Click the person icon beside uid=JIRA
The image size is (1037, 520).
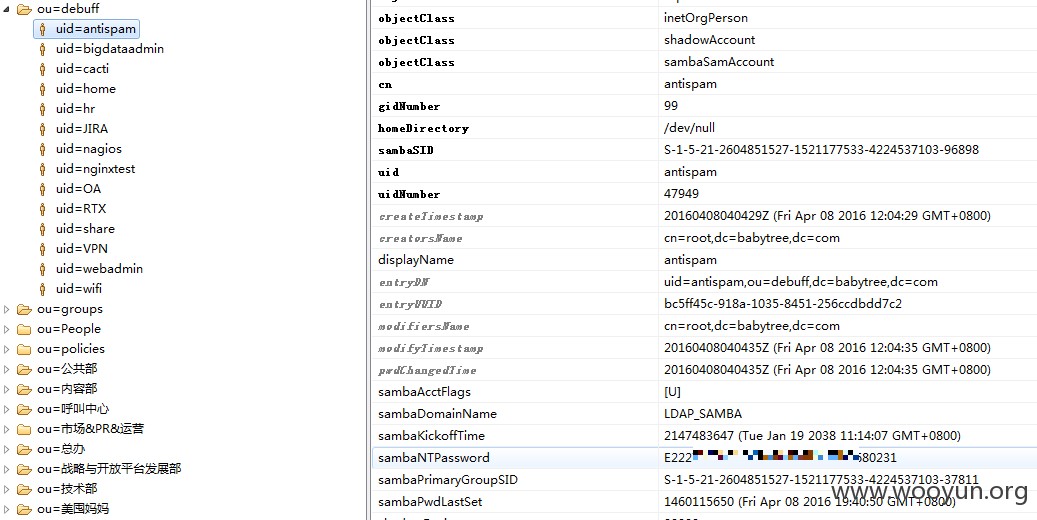click(x=43, y=129)
